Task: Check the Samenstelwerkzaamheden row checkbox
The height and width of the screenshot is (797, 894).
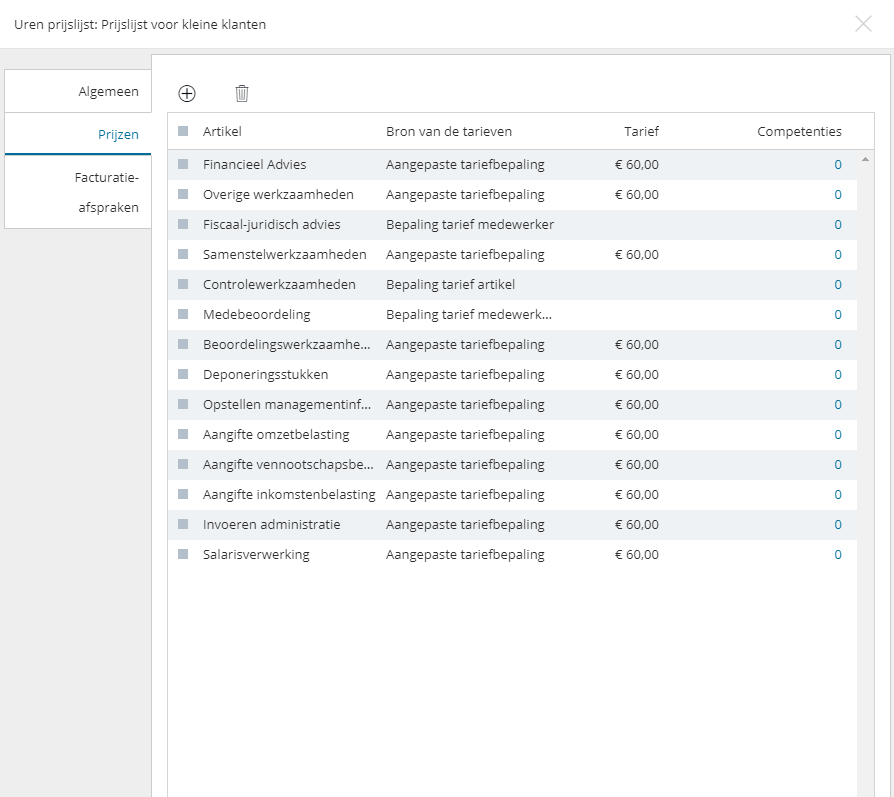Action: click(183, 254)
